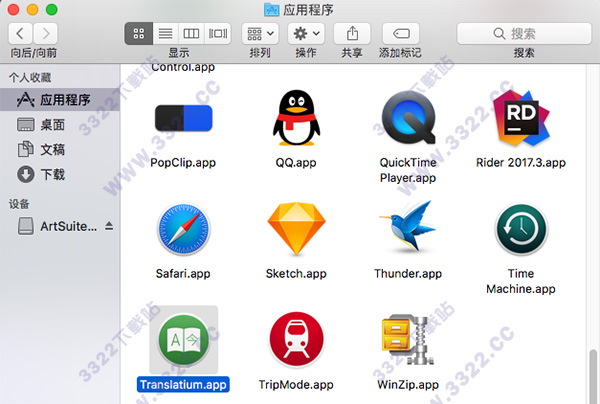
Task: Open the gear action (操作) menu
Action: pos(306,34)
